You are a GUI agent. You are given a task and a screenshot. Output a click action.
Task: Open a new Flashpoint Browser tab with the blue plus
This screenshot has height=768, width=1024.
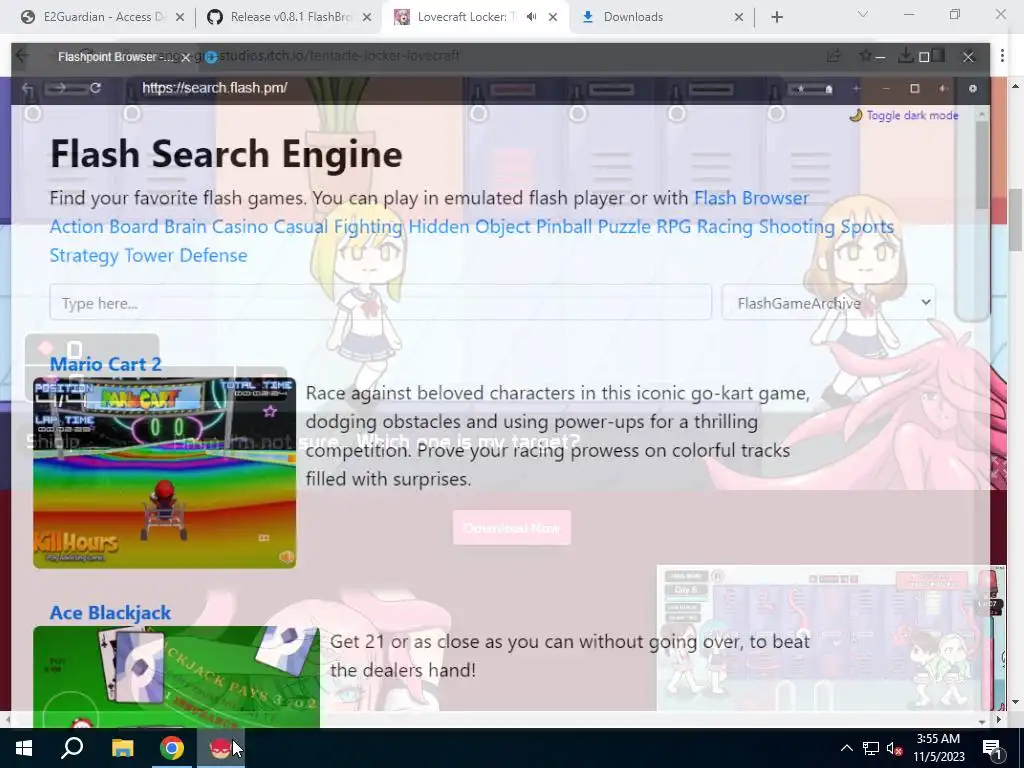[211, 57]
